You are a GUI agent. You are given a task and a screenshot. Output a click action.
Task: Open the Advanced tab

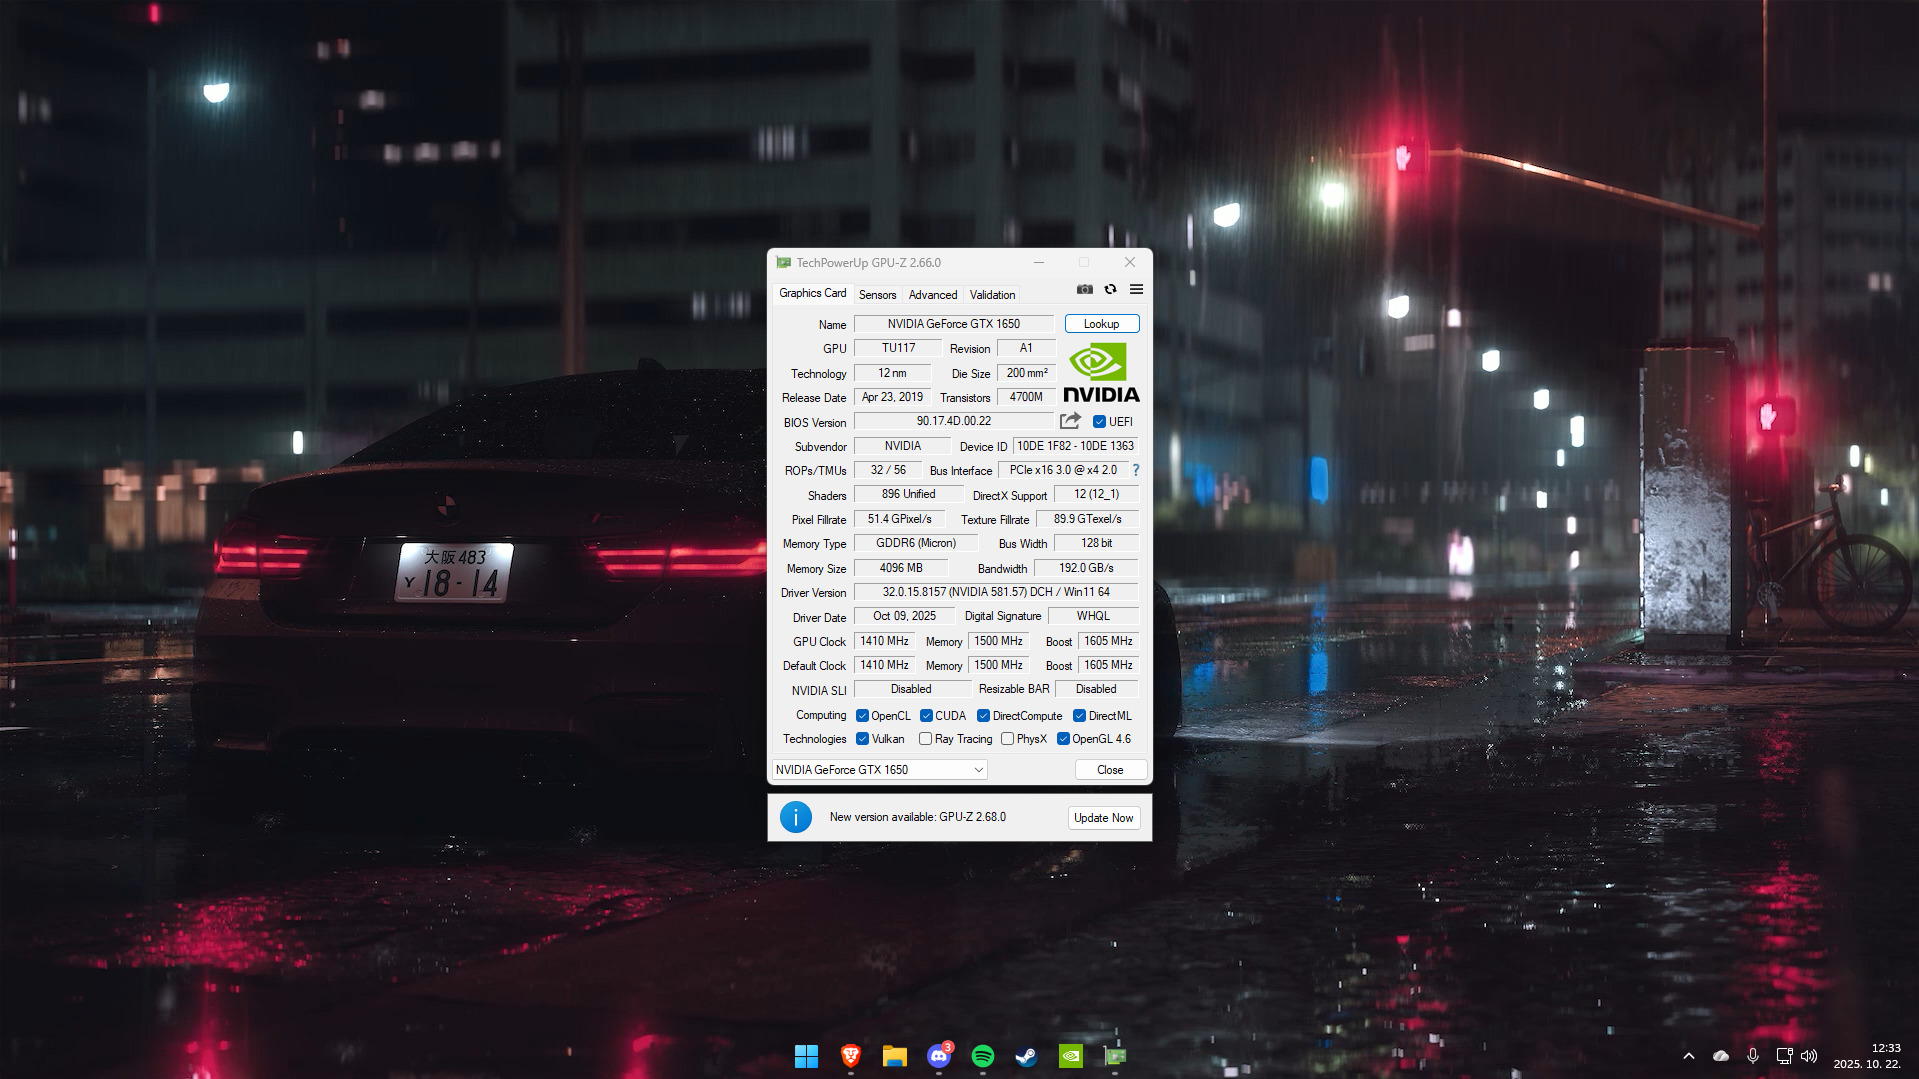(x=933, y=295)
